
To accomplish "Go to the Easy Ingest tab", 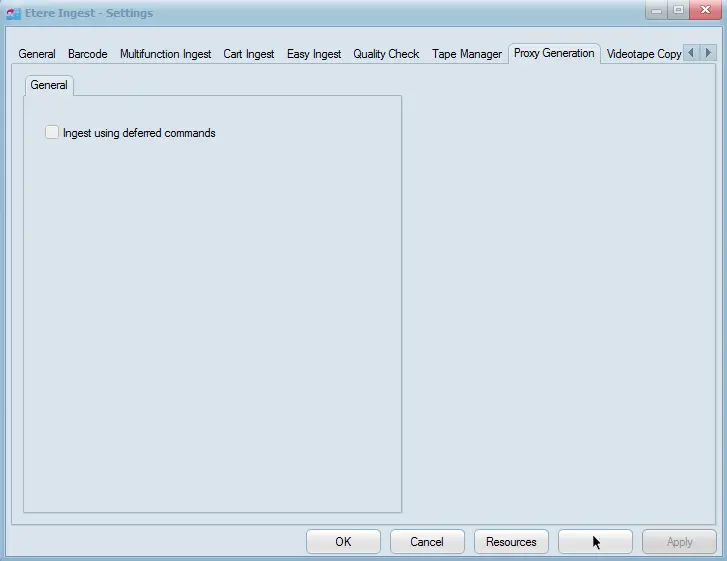I will [x=313, y=54].
